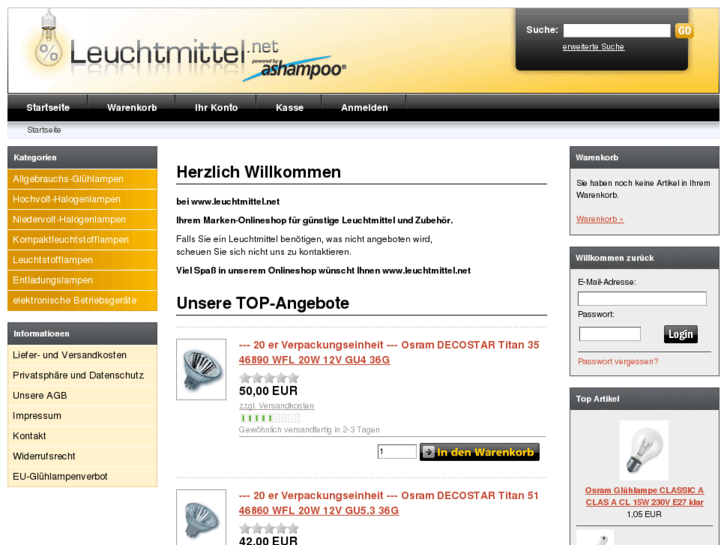
Task: Focus the E-Mail-Adresse field
Action: (x=642, y=298)
